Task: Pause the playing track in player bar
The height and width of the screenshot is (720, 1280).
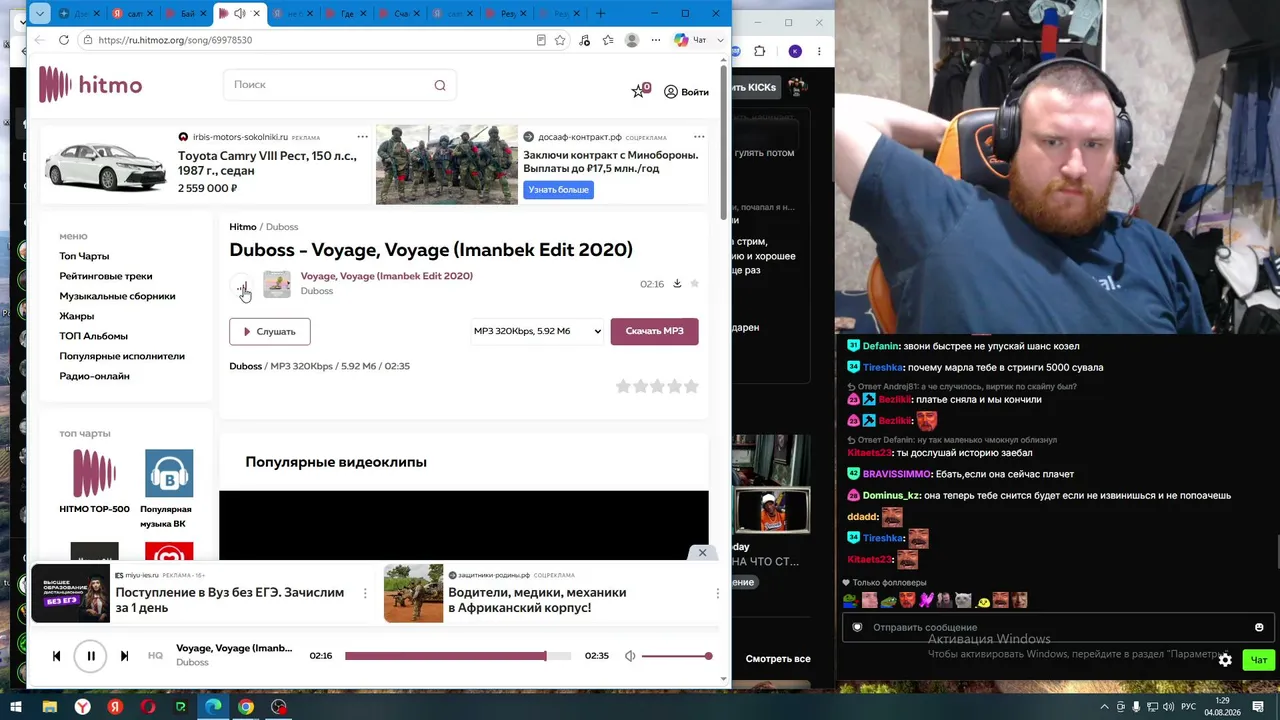Action: coord(90,656)
